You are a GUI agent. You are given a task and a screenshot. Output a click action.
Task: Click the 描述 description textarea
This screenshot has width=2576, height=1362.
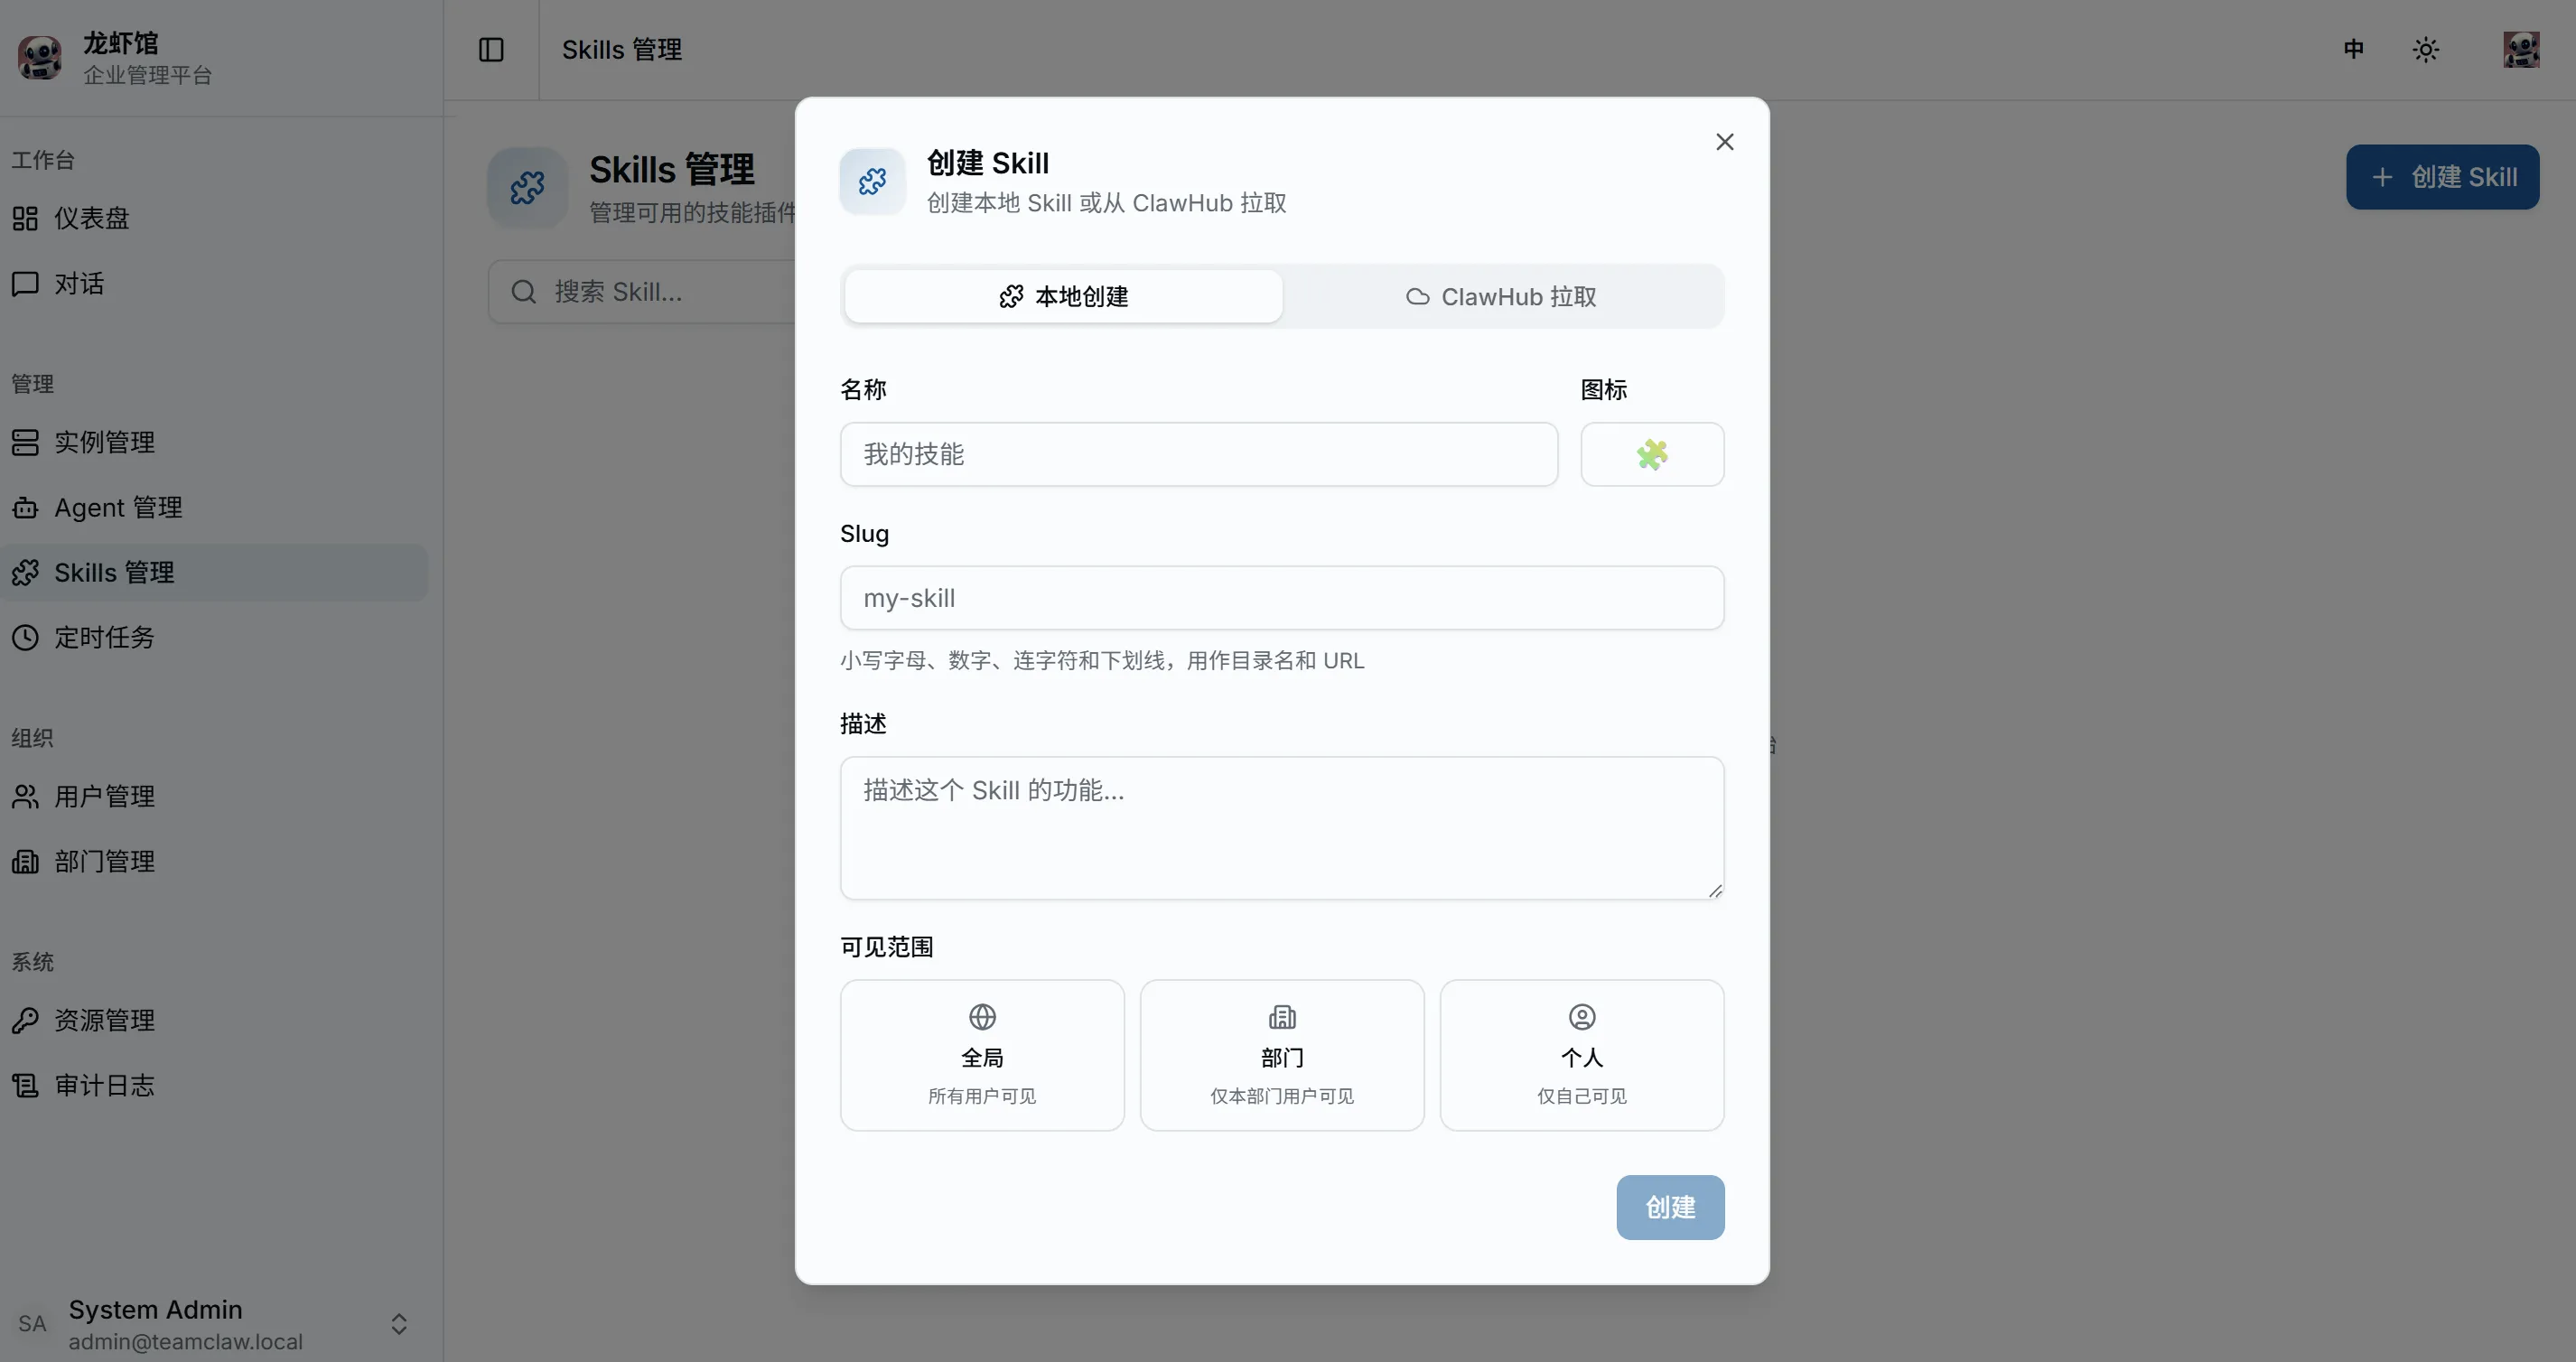click(1281, 827)
